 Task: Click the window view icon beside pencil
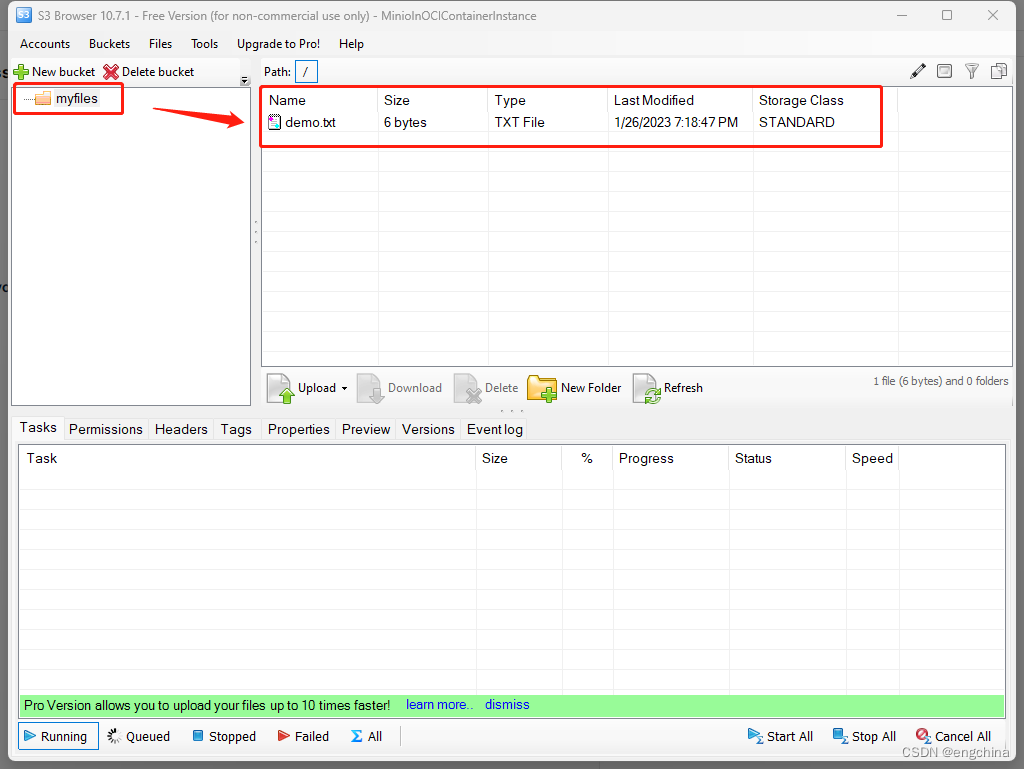point(944,71)
